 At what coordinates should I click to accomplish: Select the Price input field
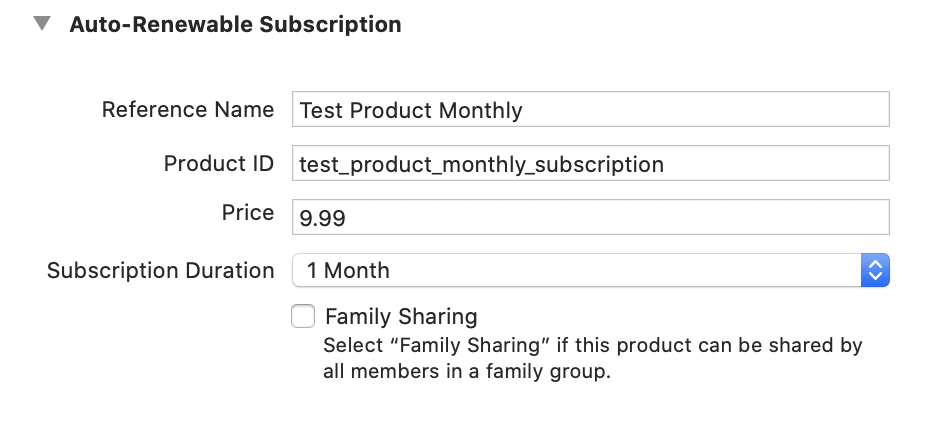click(x=591, y=217)
